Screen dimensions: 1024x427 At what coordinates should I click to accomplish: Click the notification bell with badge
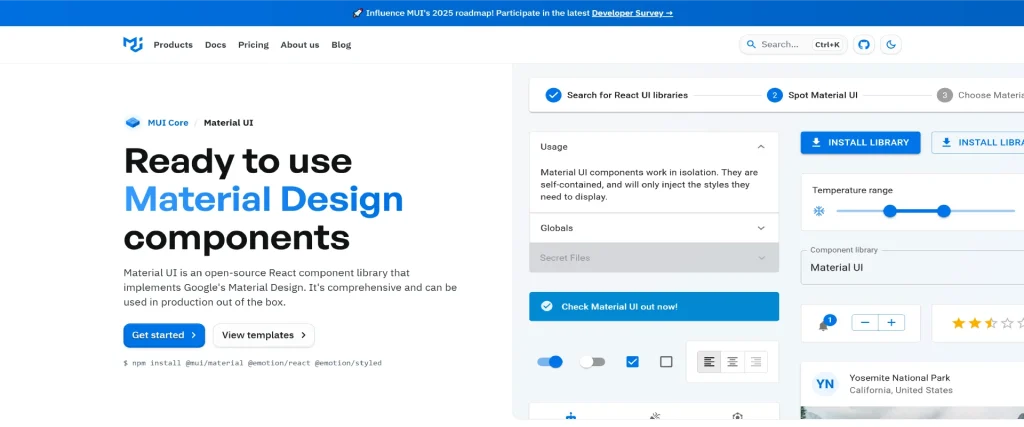(x=824, y=324)
